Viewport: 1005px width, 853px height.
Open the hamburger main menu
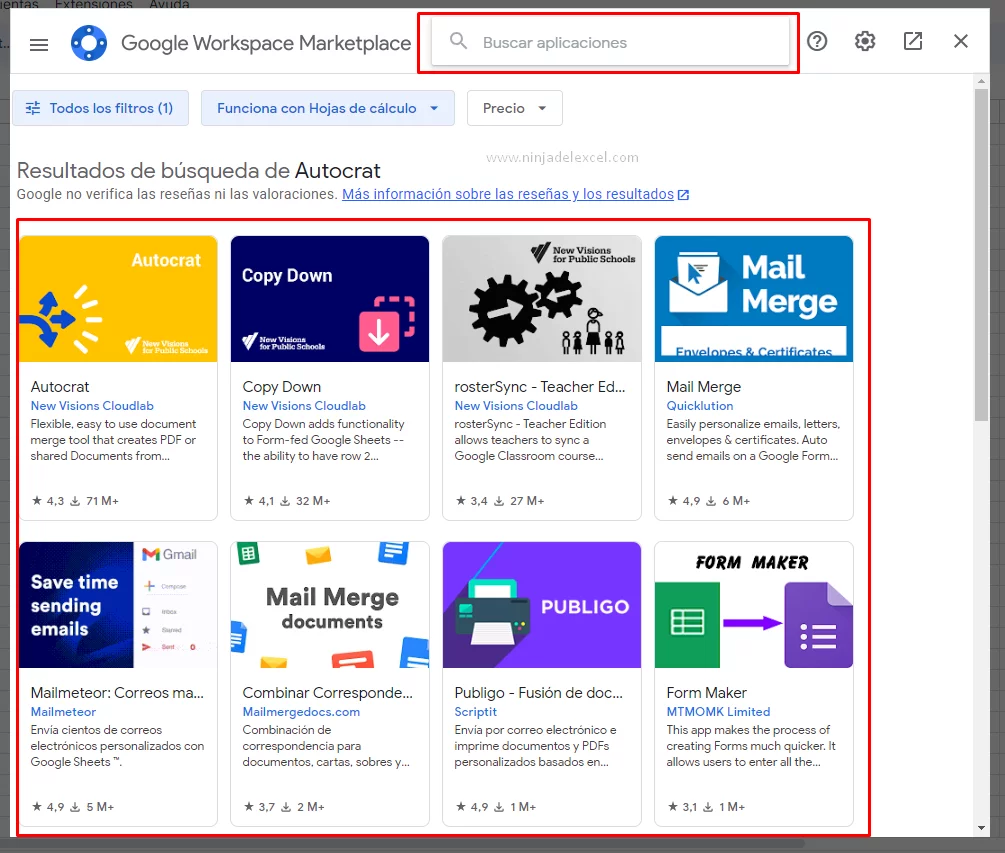click(39, 44)
